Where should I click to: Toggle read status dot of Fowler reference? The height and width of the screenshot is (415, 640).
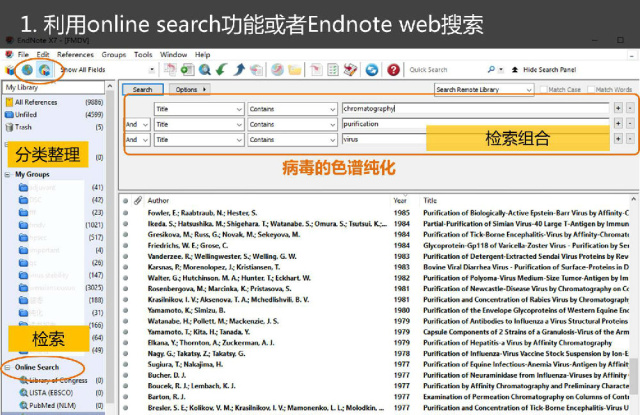[126, 213]
